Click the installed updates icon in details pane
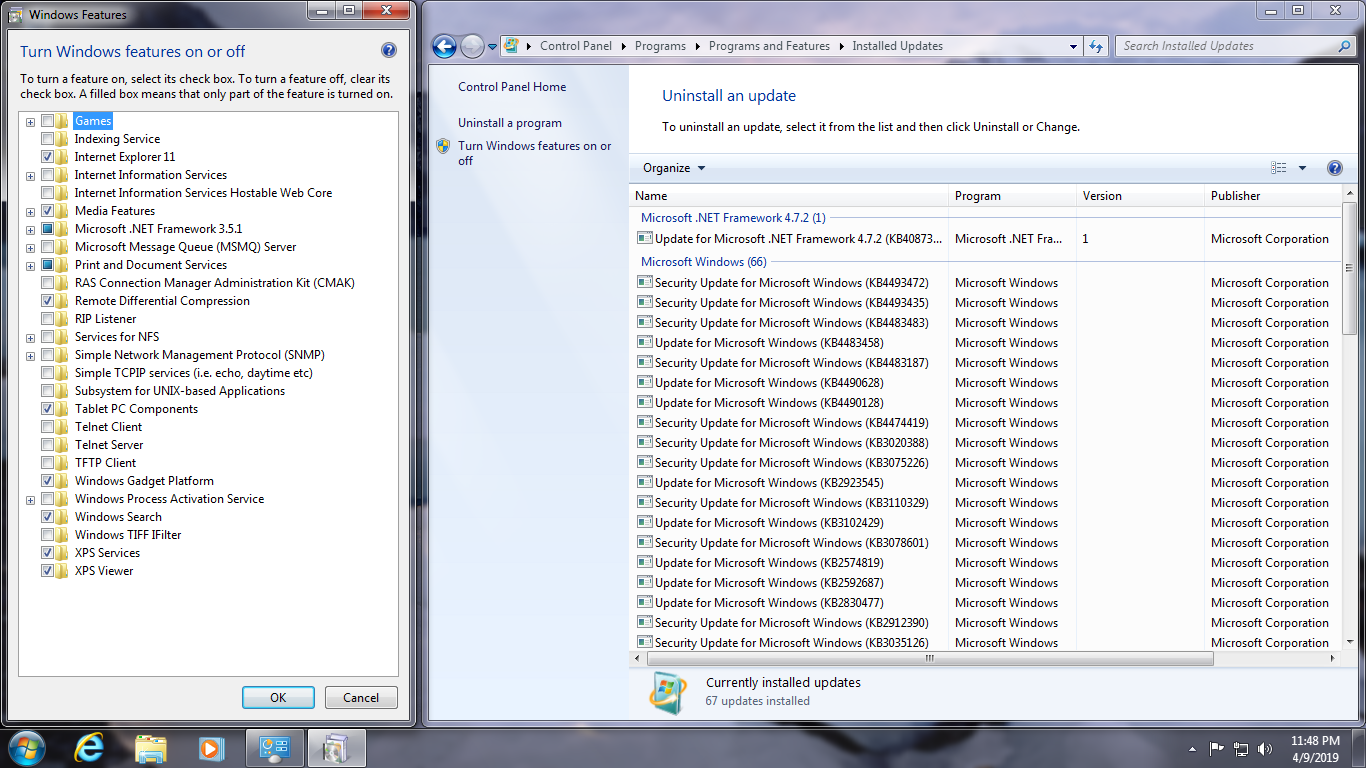This screenshot has height=768, width=1366. (668, 691)
